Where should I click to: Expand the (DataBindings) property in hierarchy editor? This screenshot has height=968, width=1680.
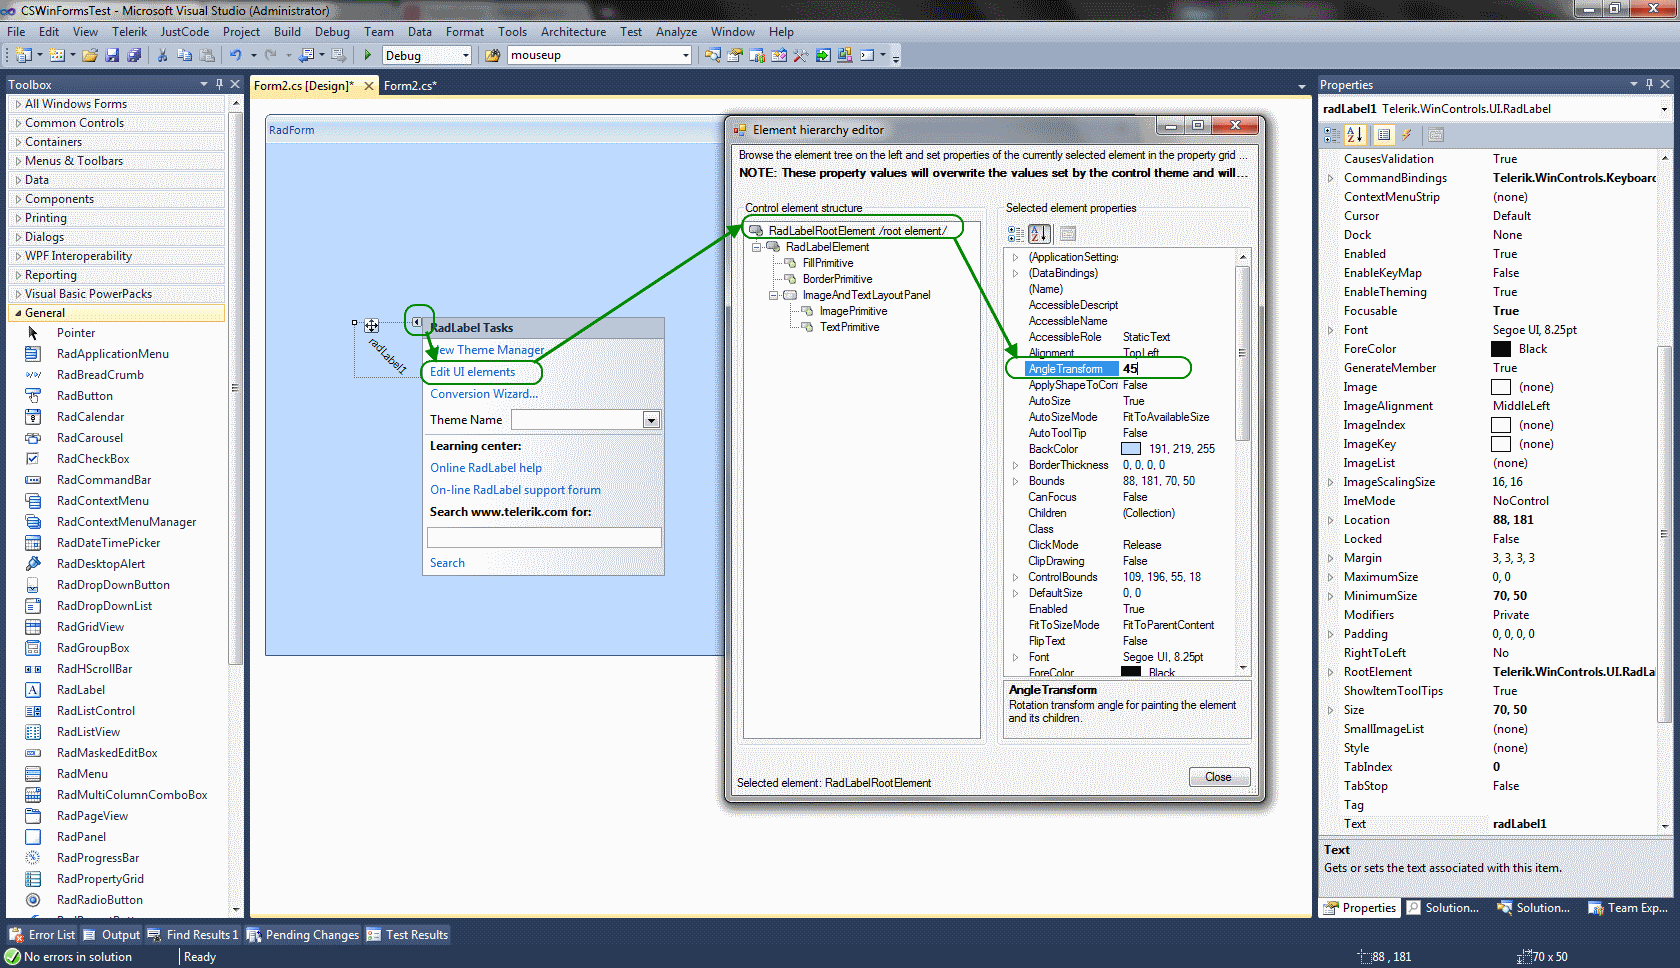[1015, 273]
